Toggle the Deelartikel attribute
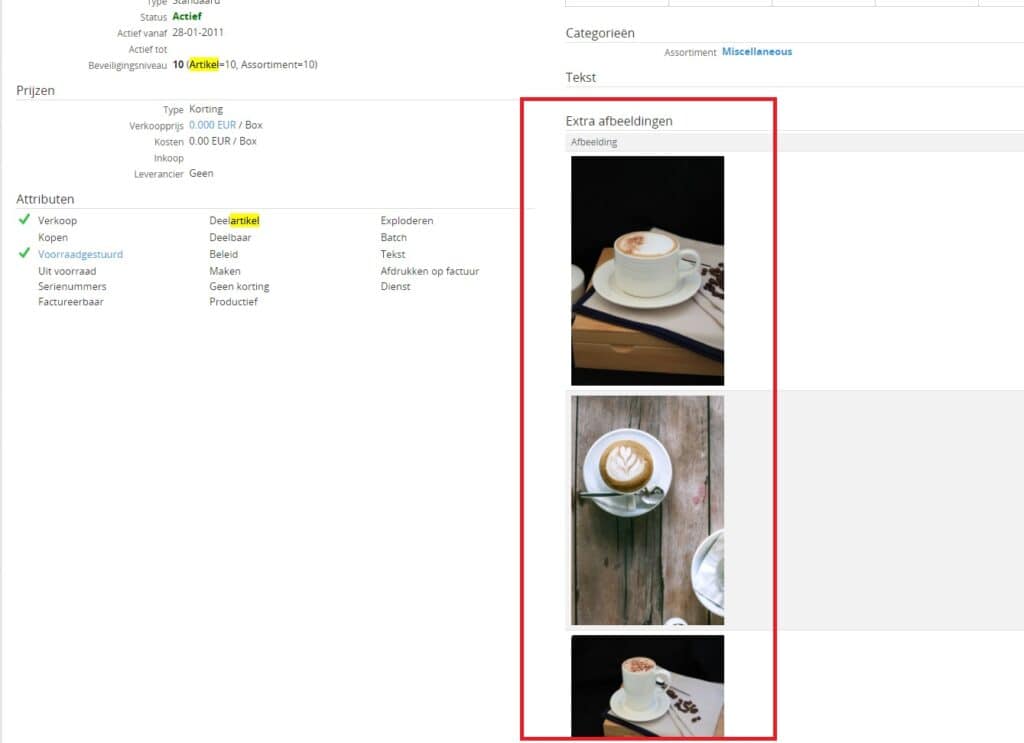This screenshot has height=743, width=1024. click(234, 221)
